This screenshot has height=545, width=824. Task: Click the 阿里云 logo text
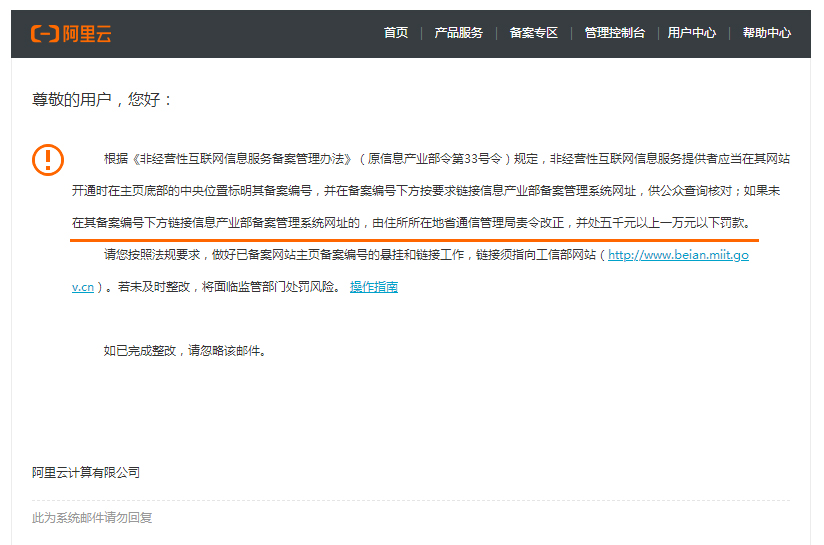point(87,34)
